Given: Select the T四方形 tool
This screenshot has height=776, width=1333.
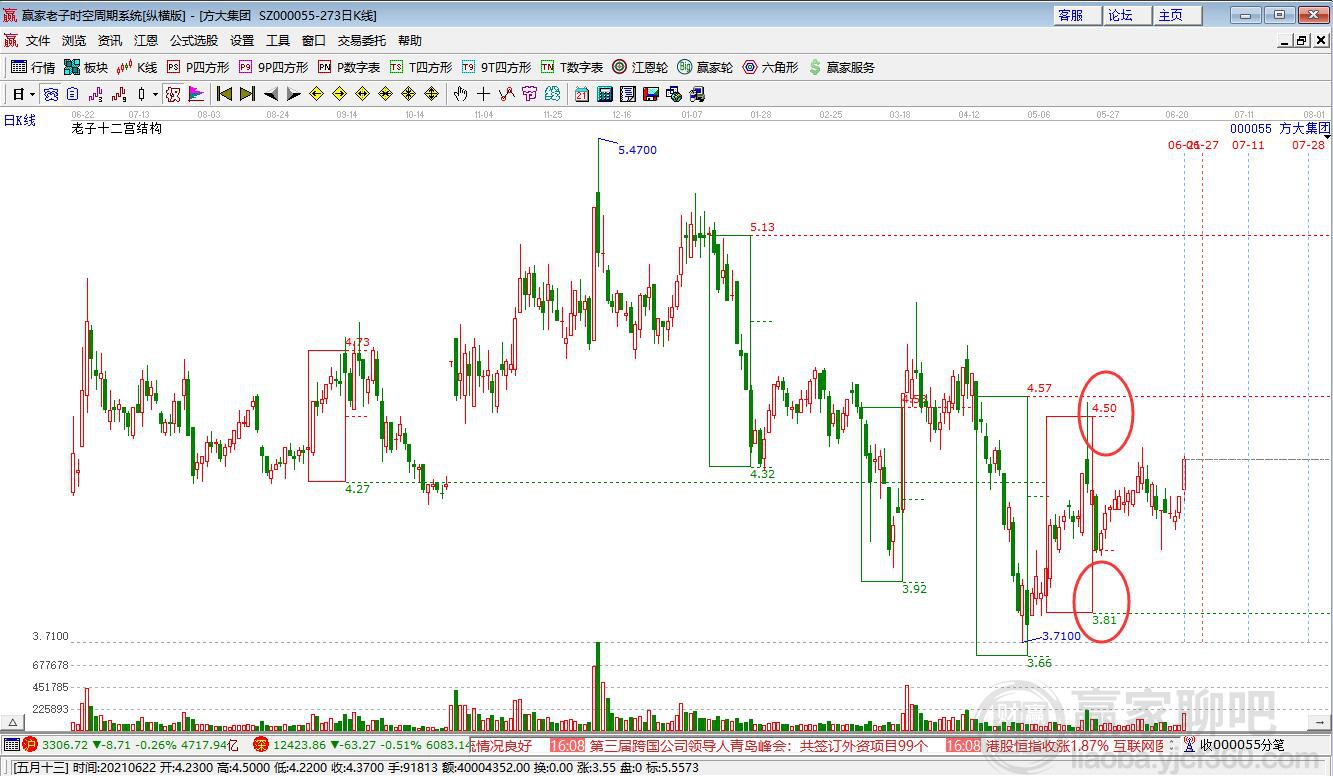Looking at the screenshot, I should coord(421,67).
